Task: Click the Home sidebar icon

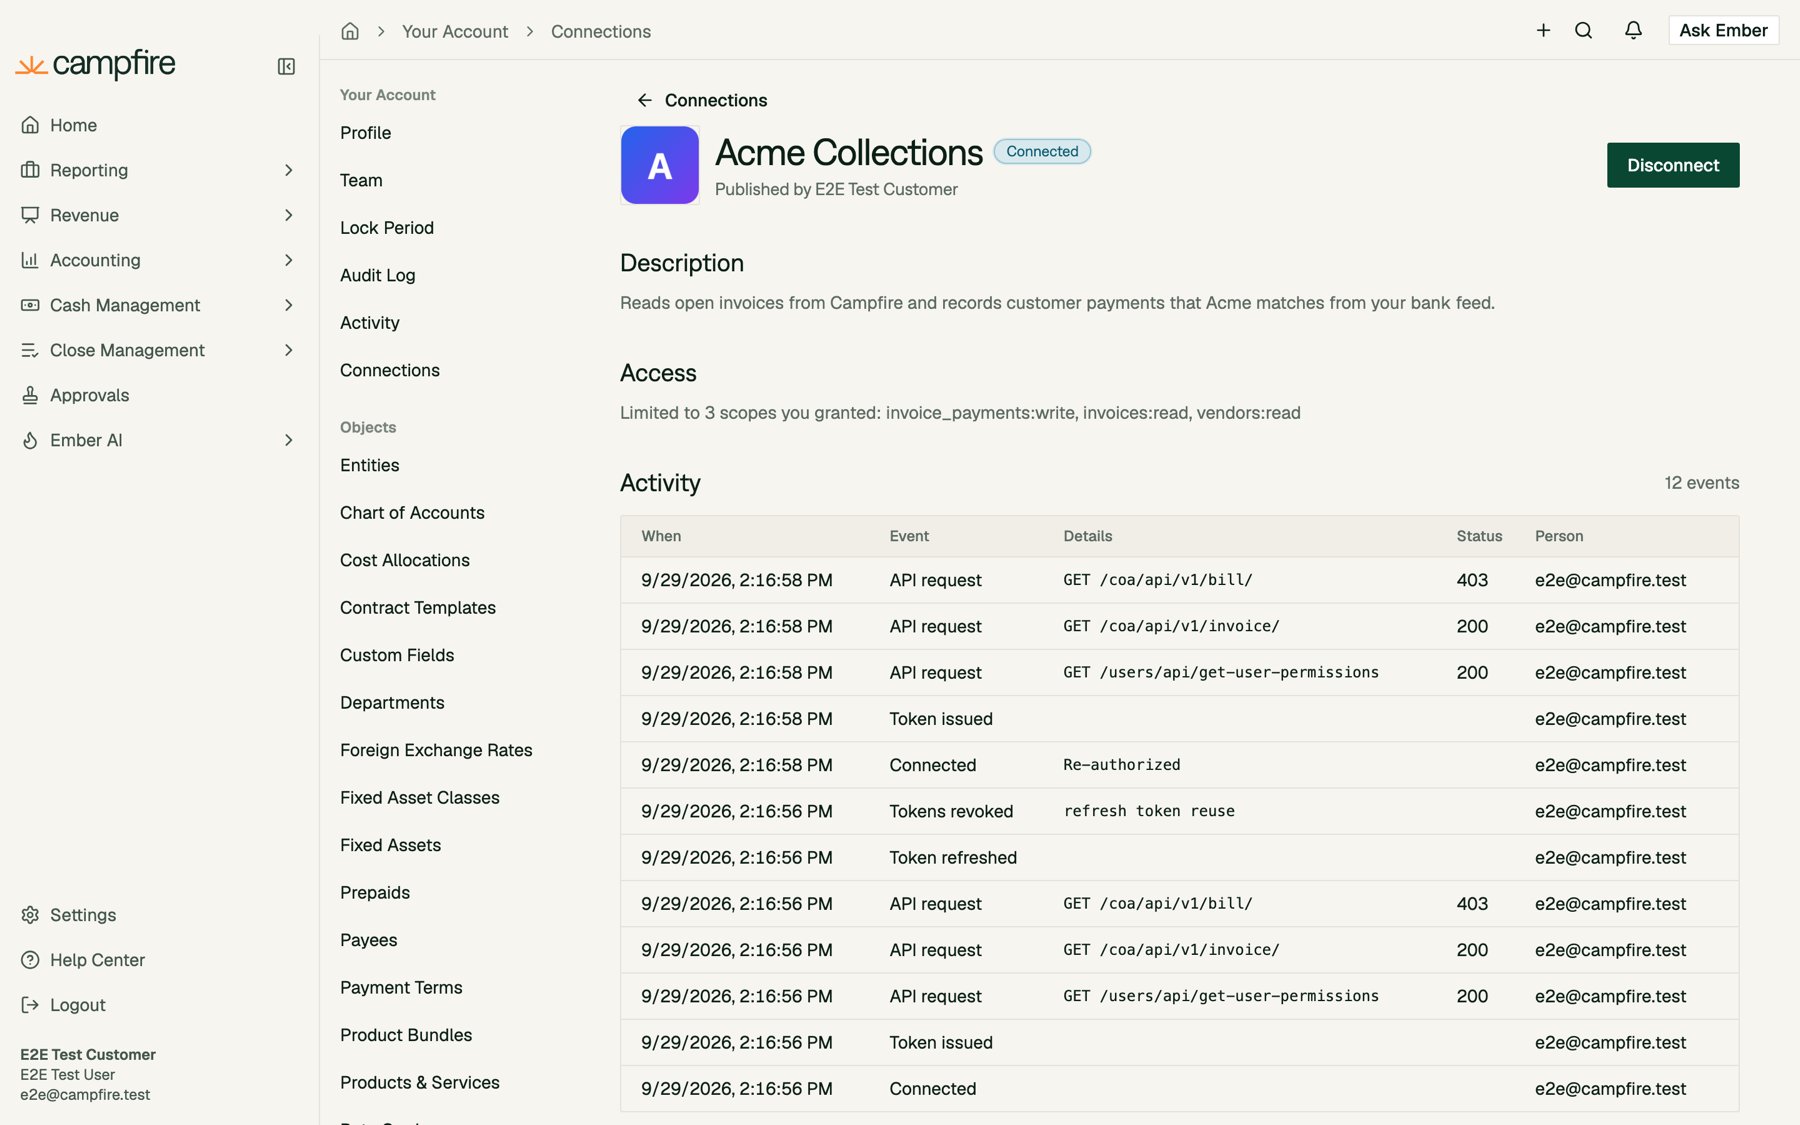Action: click(30, 125)
